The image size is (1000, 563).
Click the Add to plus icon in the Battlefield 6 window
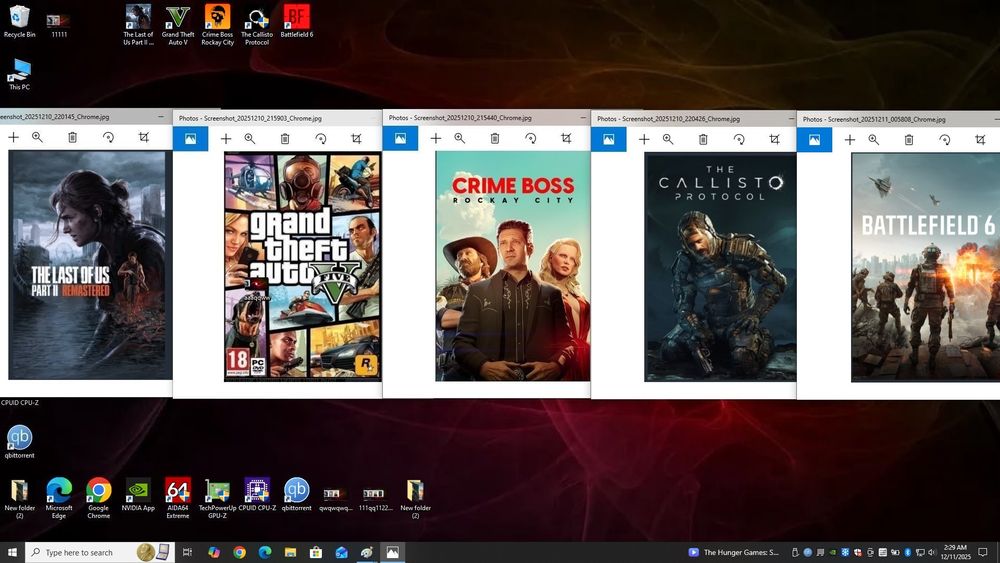850,140
